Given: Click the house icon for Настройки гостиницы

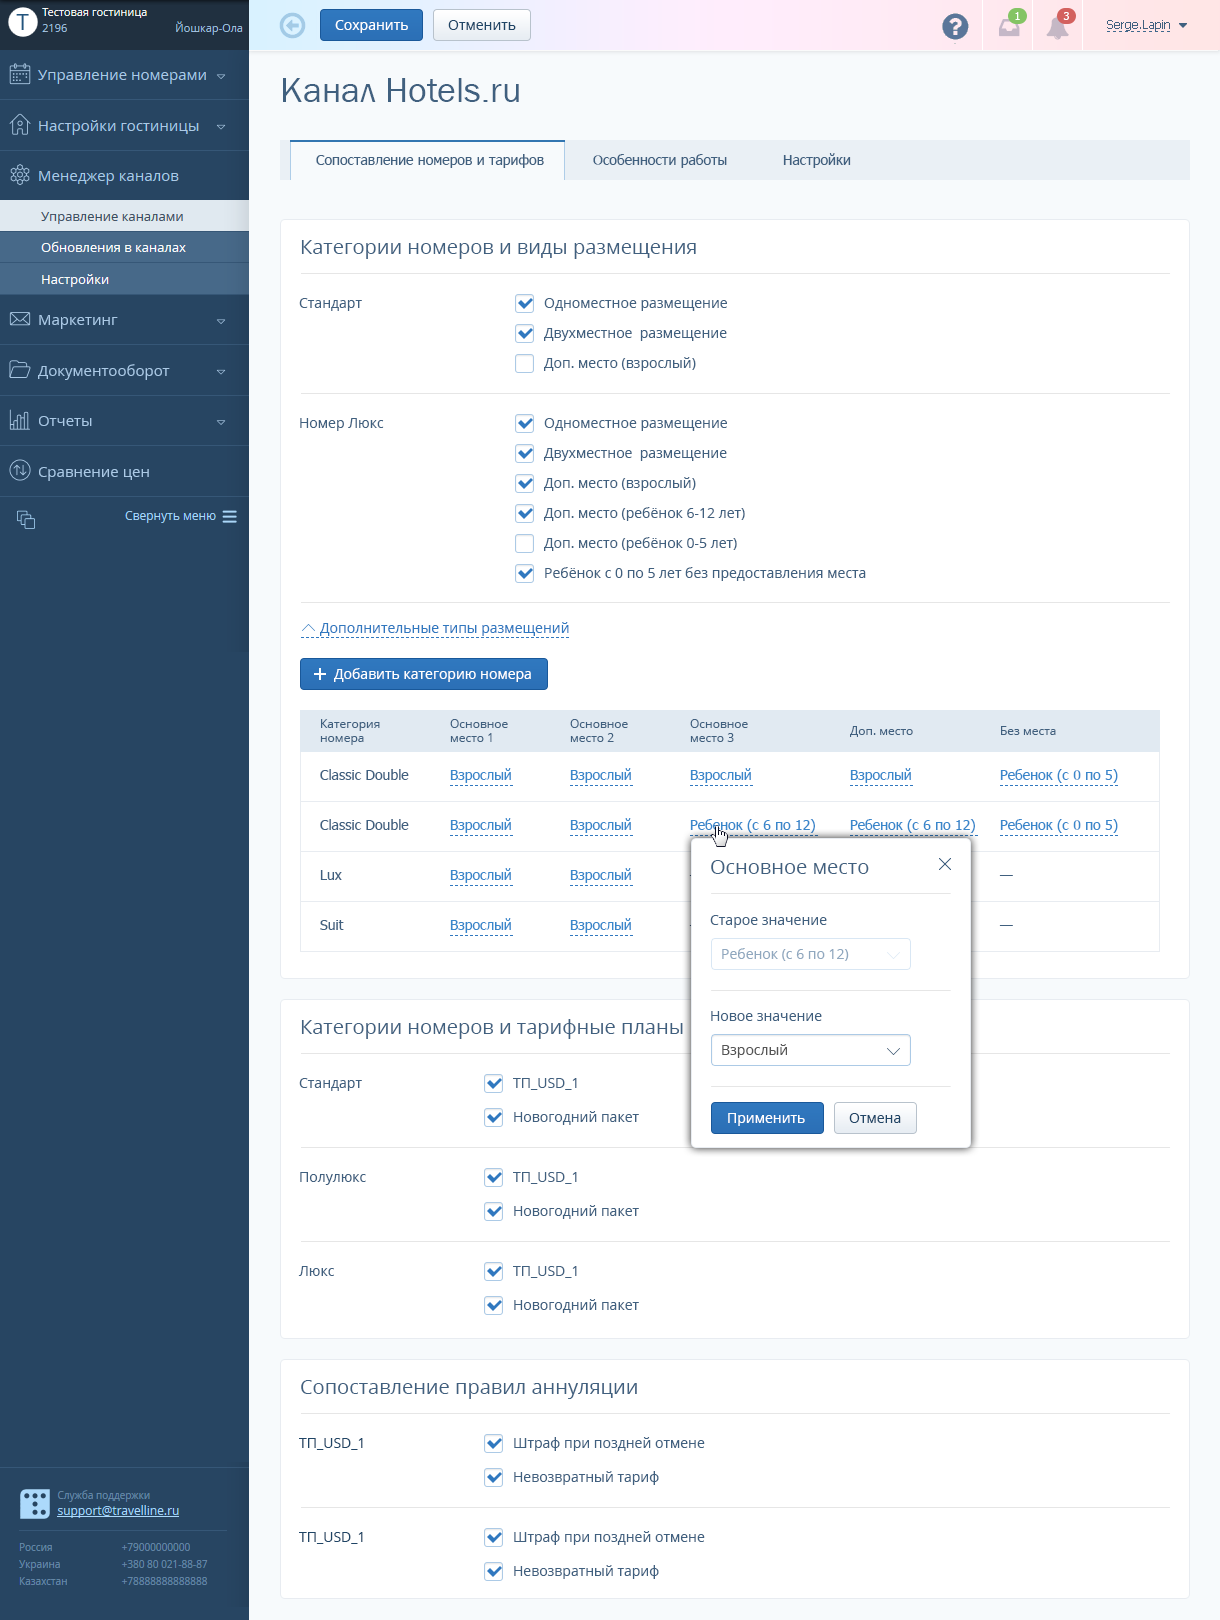Looking at the screenshot, I should coord(20,125).
